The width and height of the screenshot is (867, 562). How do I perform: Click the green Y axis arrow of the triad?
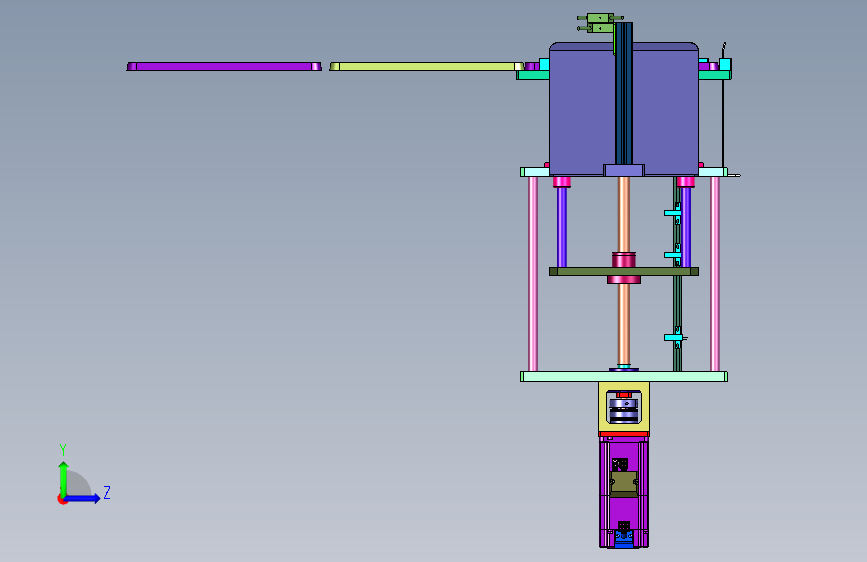click(64, 479)
